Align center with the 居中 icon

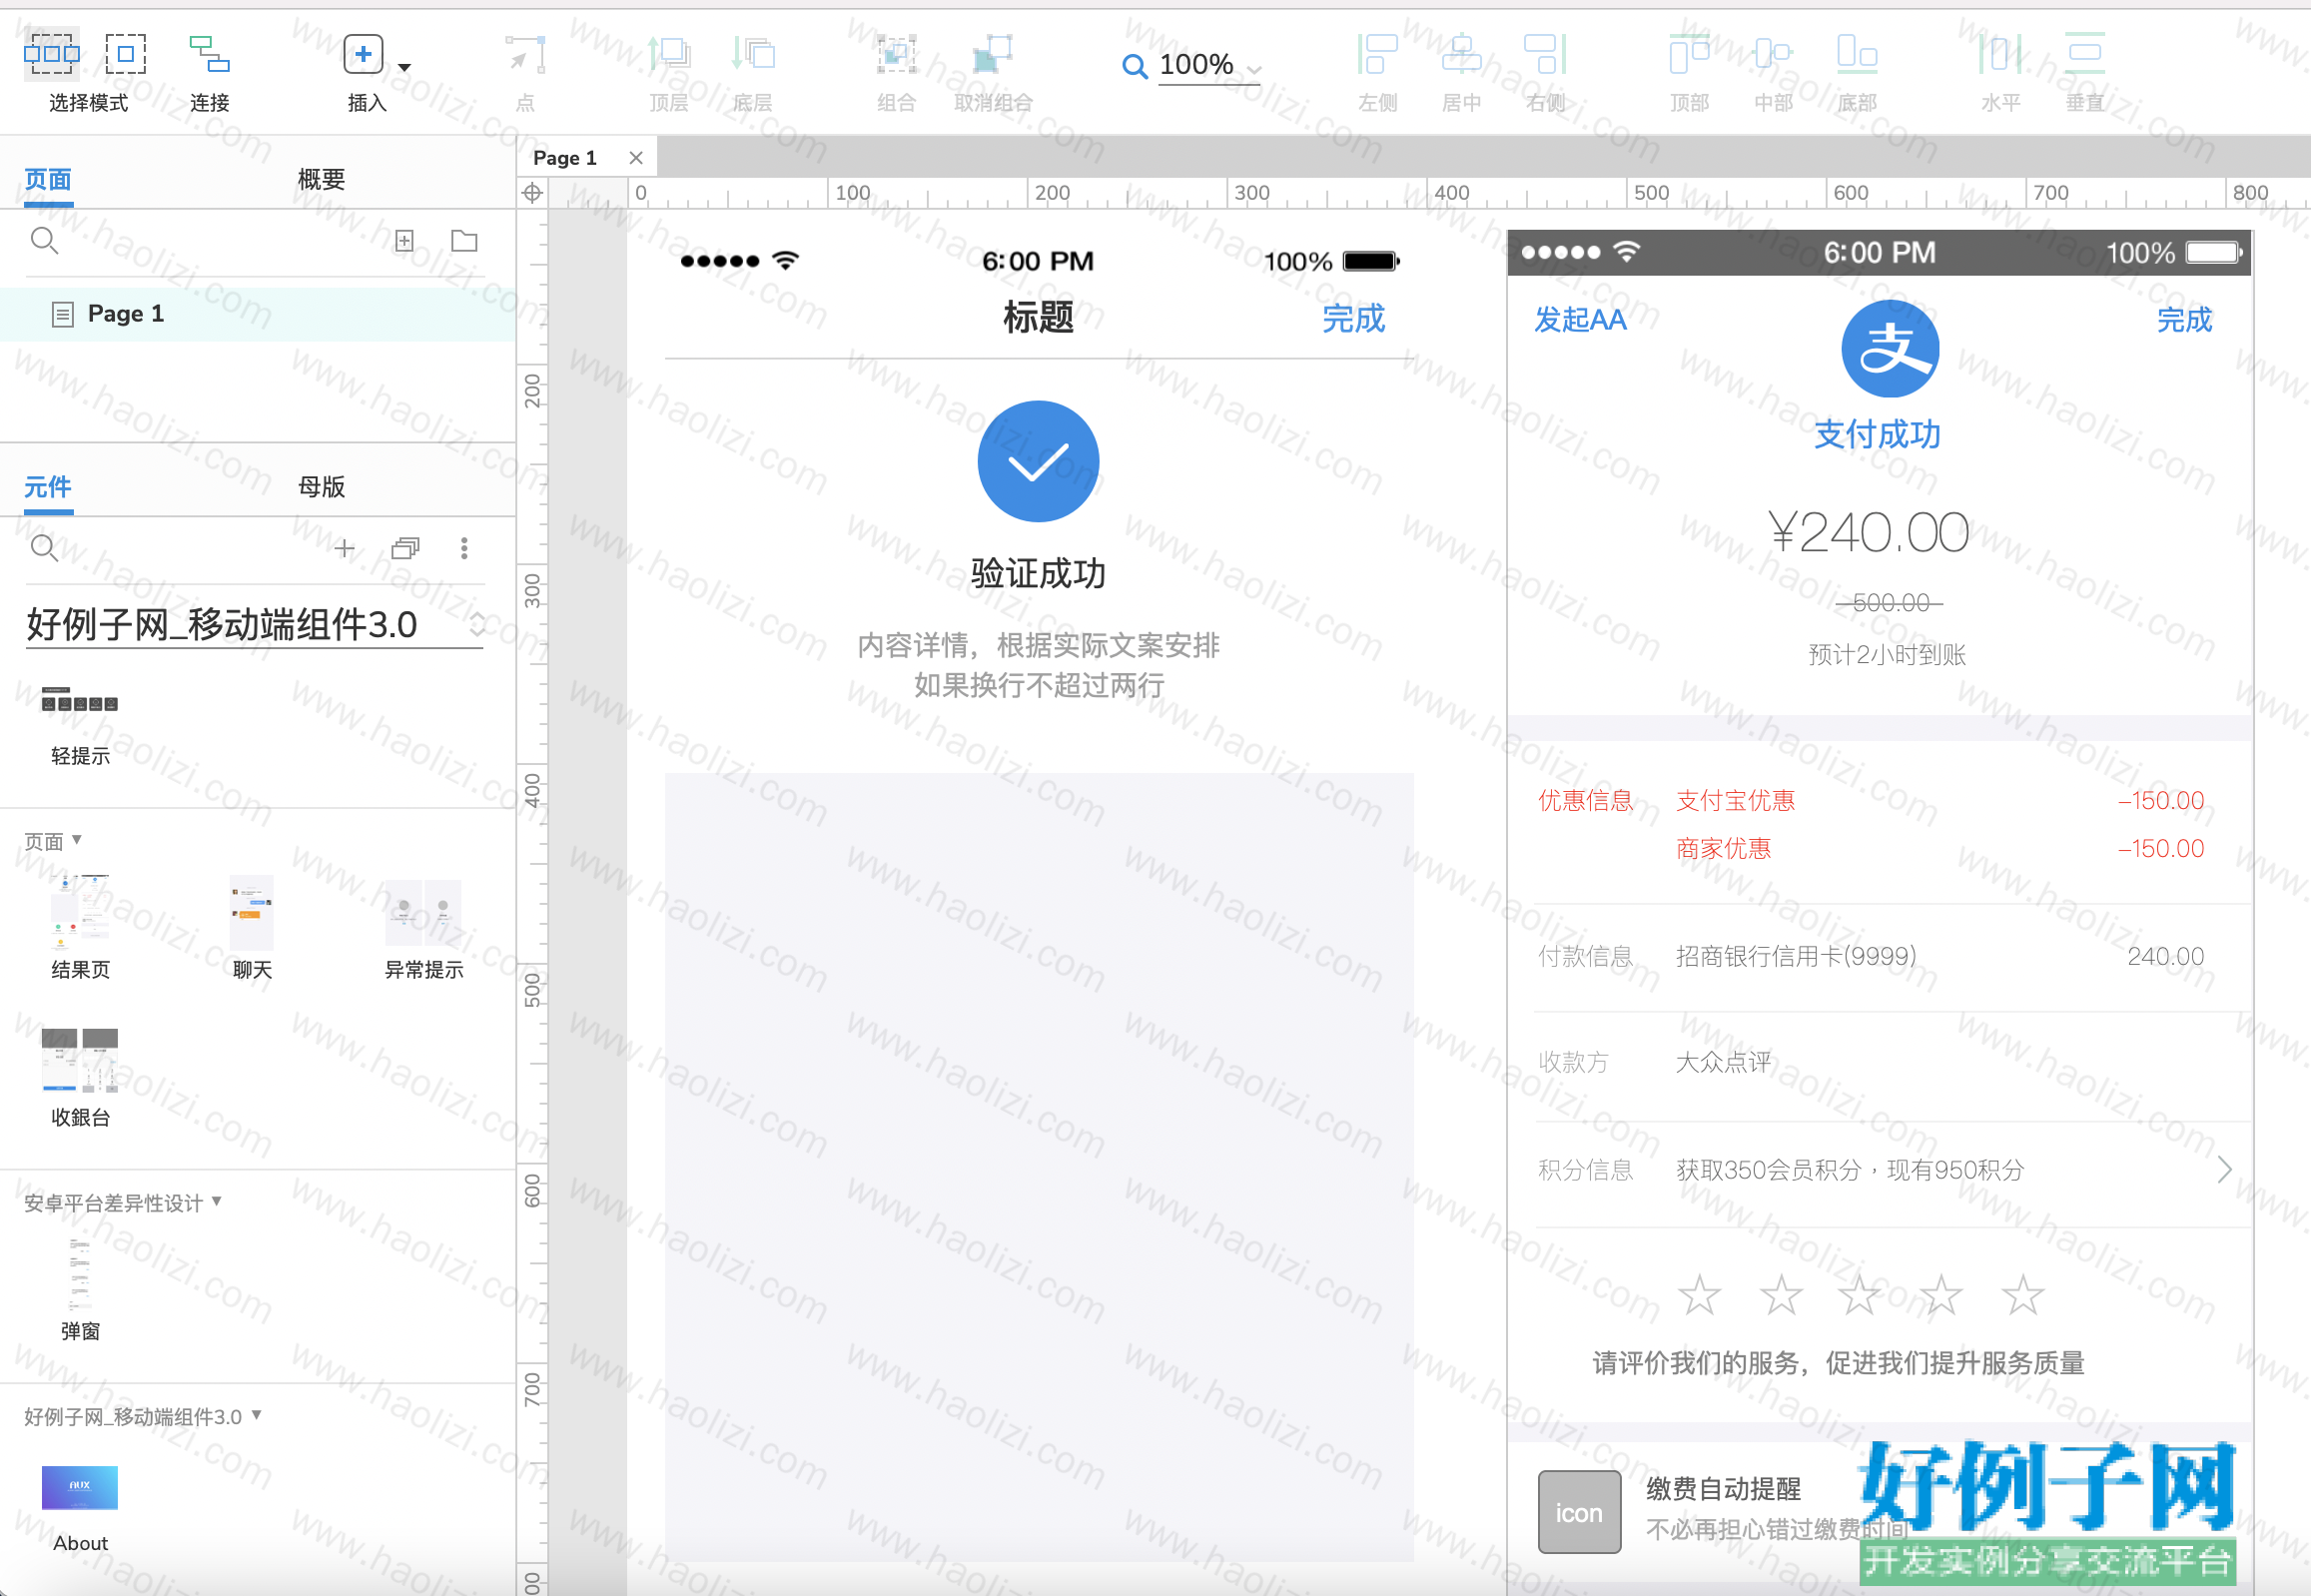[1461, 54]
